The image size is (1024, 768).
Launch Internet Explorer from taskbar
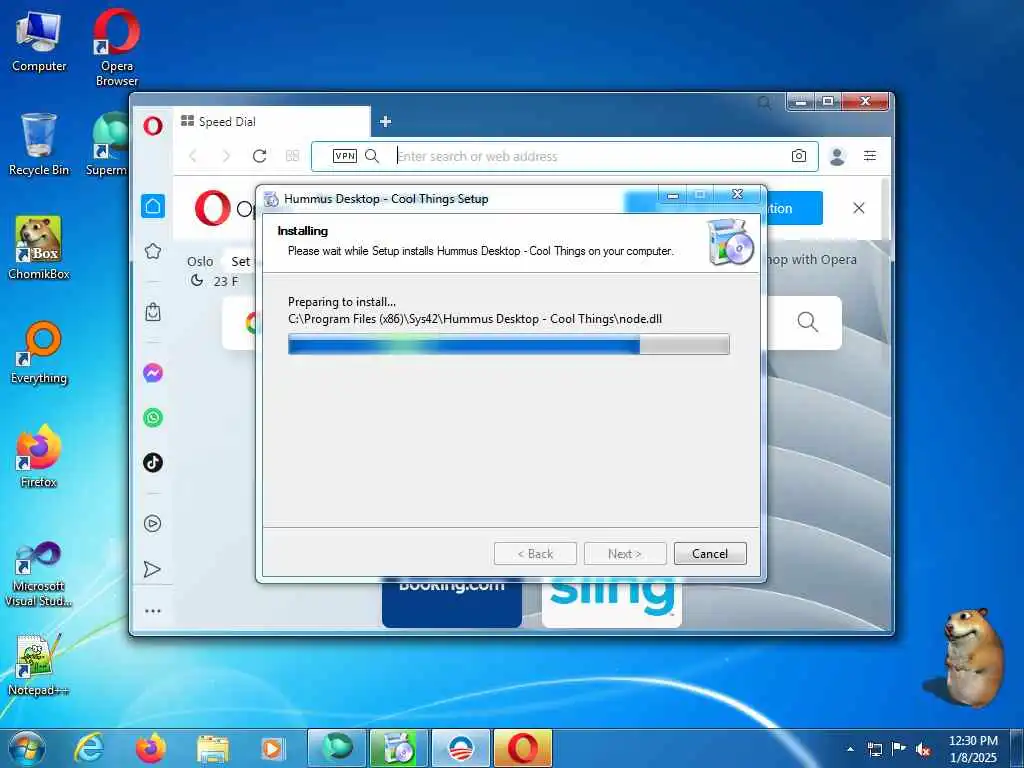click(89, 748)
